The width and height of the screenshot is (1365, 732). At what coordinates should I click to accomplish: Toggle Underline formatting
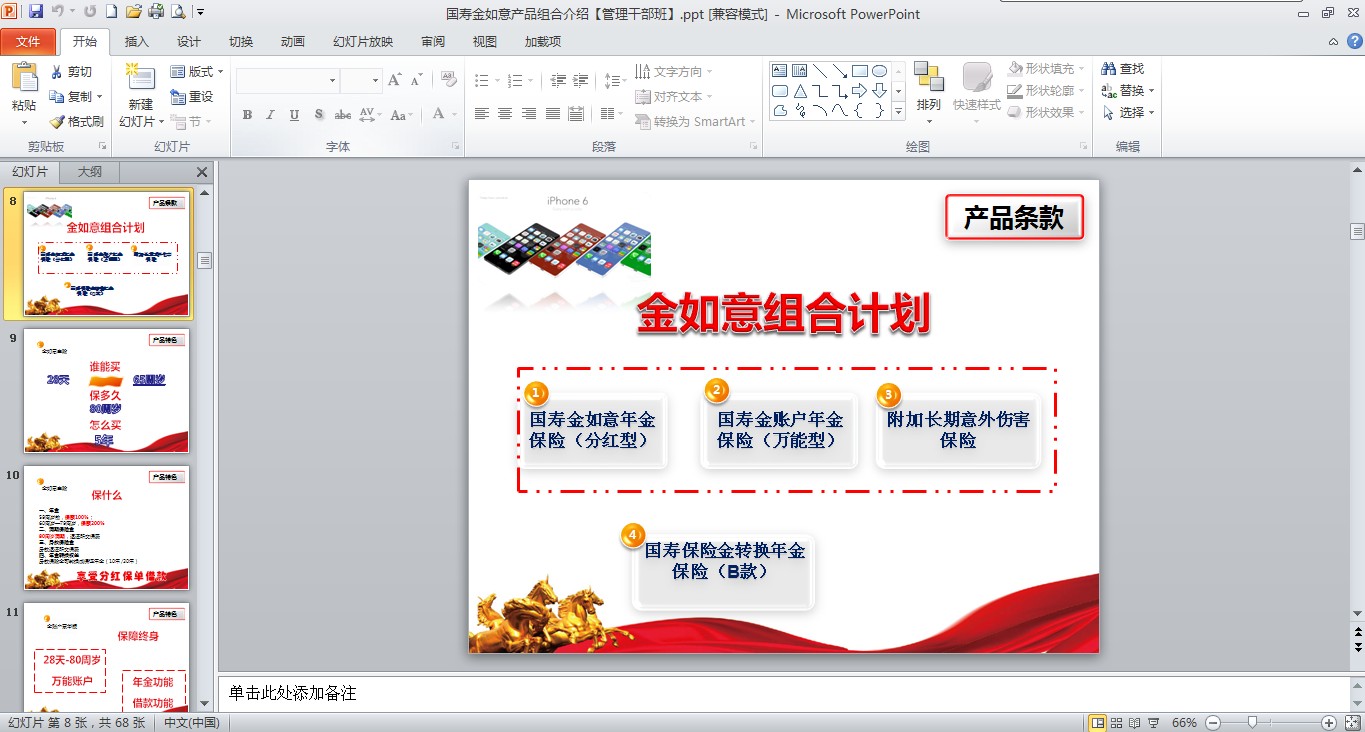point(294,115)
